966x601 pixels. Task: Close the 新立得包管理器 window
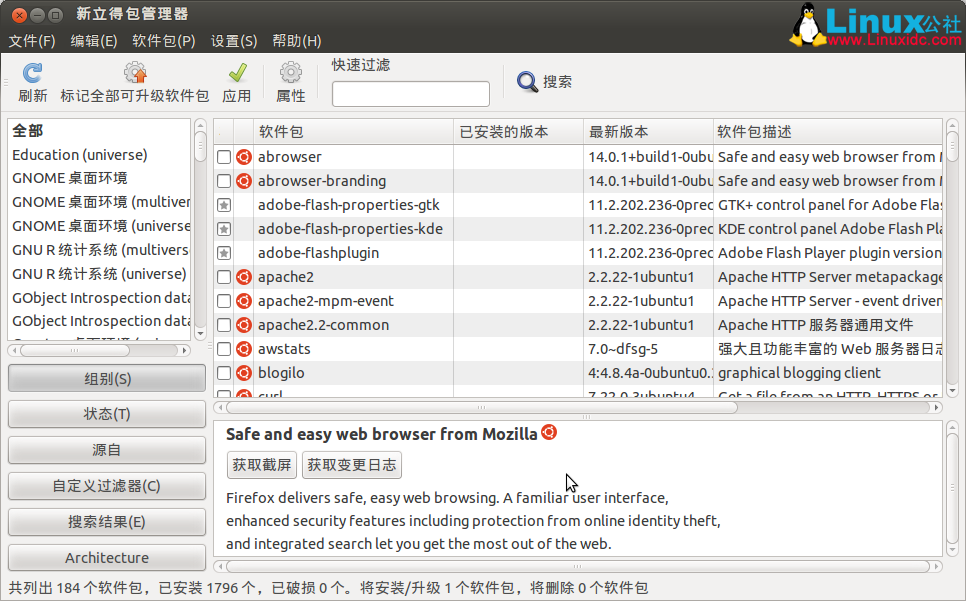point(19,15)
